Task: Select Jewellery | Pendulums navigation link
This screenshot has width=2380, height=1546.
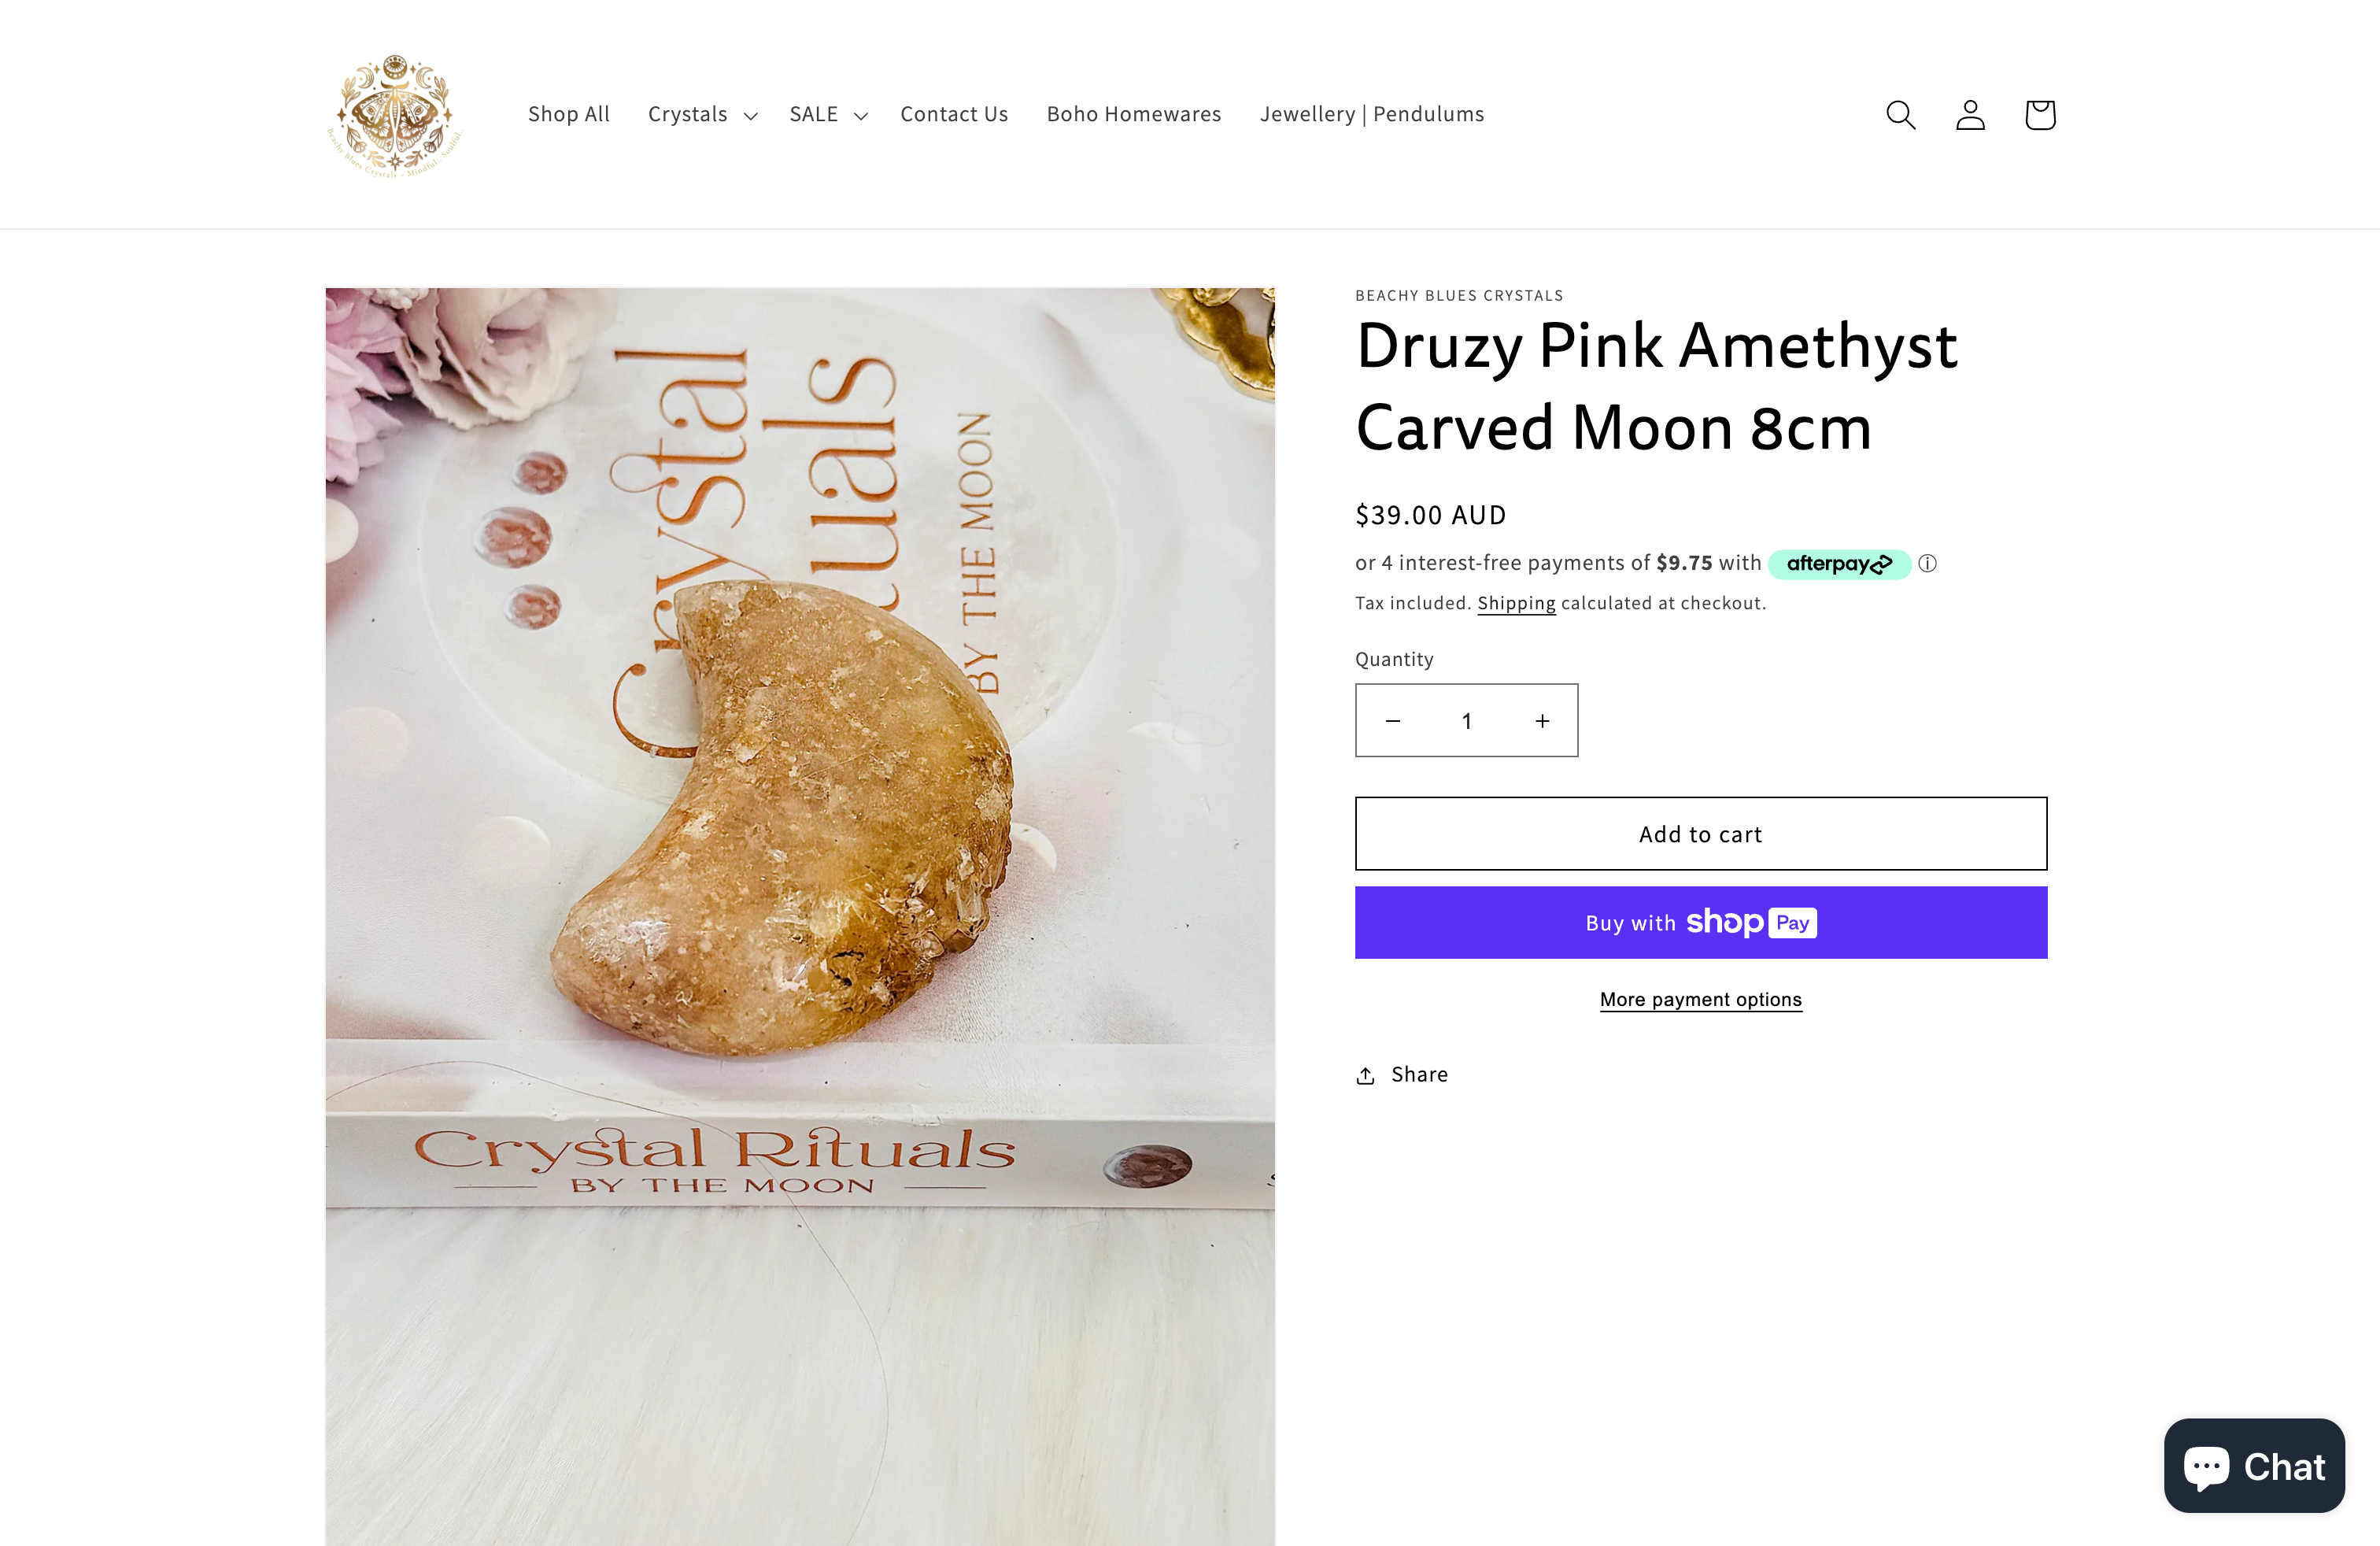Action: pyautogui.click(x=1371, y=114)
